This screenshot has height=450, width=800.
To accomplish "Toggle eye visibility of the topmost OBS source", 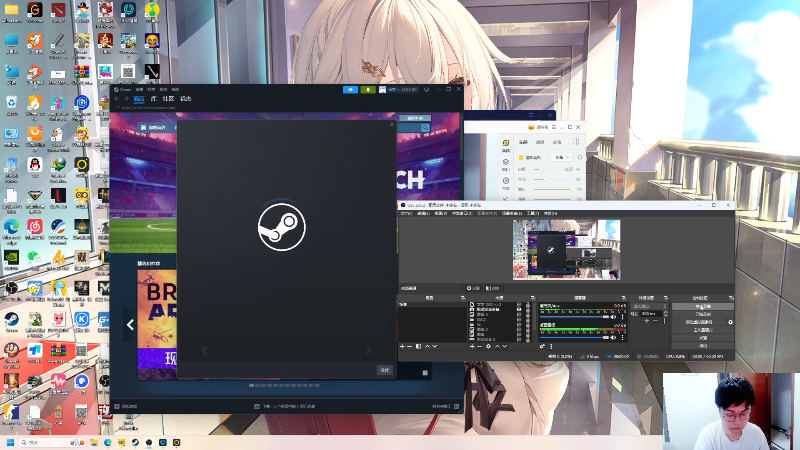I will click(519, 305).
